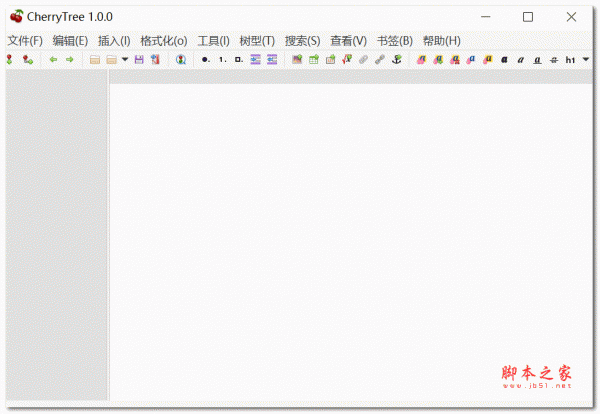Insert an anchor using the anchor icon
The height and width of the screenshot is (414, 600).
(396, 60)
